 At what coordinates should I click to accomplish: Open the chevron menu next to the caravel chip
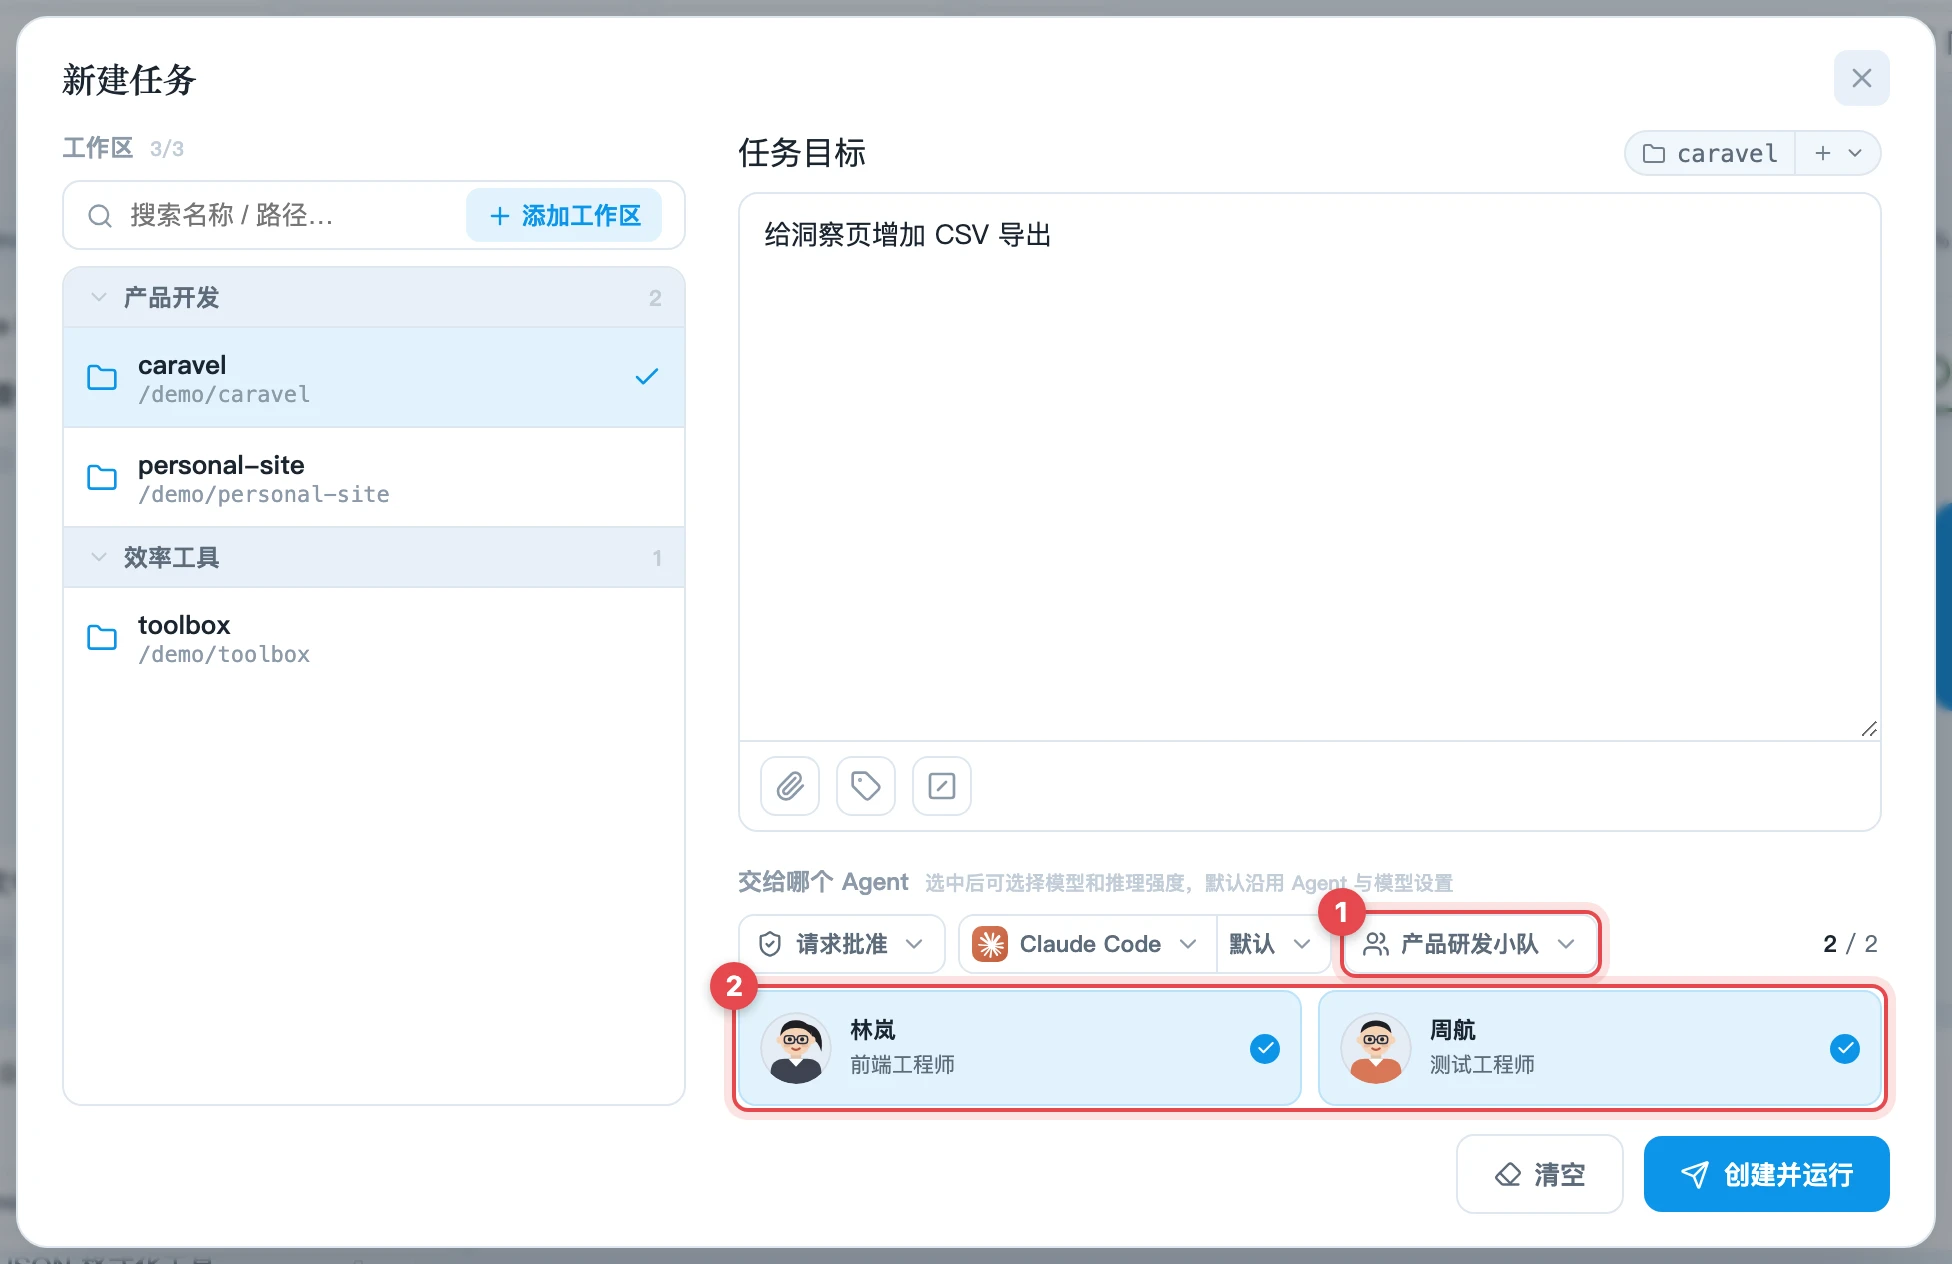pyautogui.click(x=1856, y=153)
